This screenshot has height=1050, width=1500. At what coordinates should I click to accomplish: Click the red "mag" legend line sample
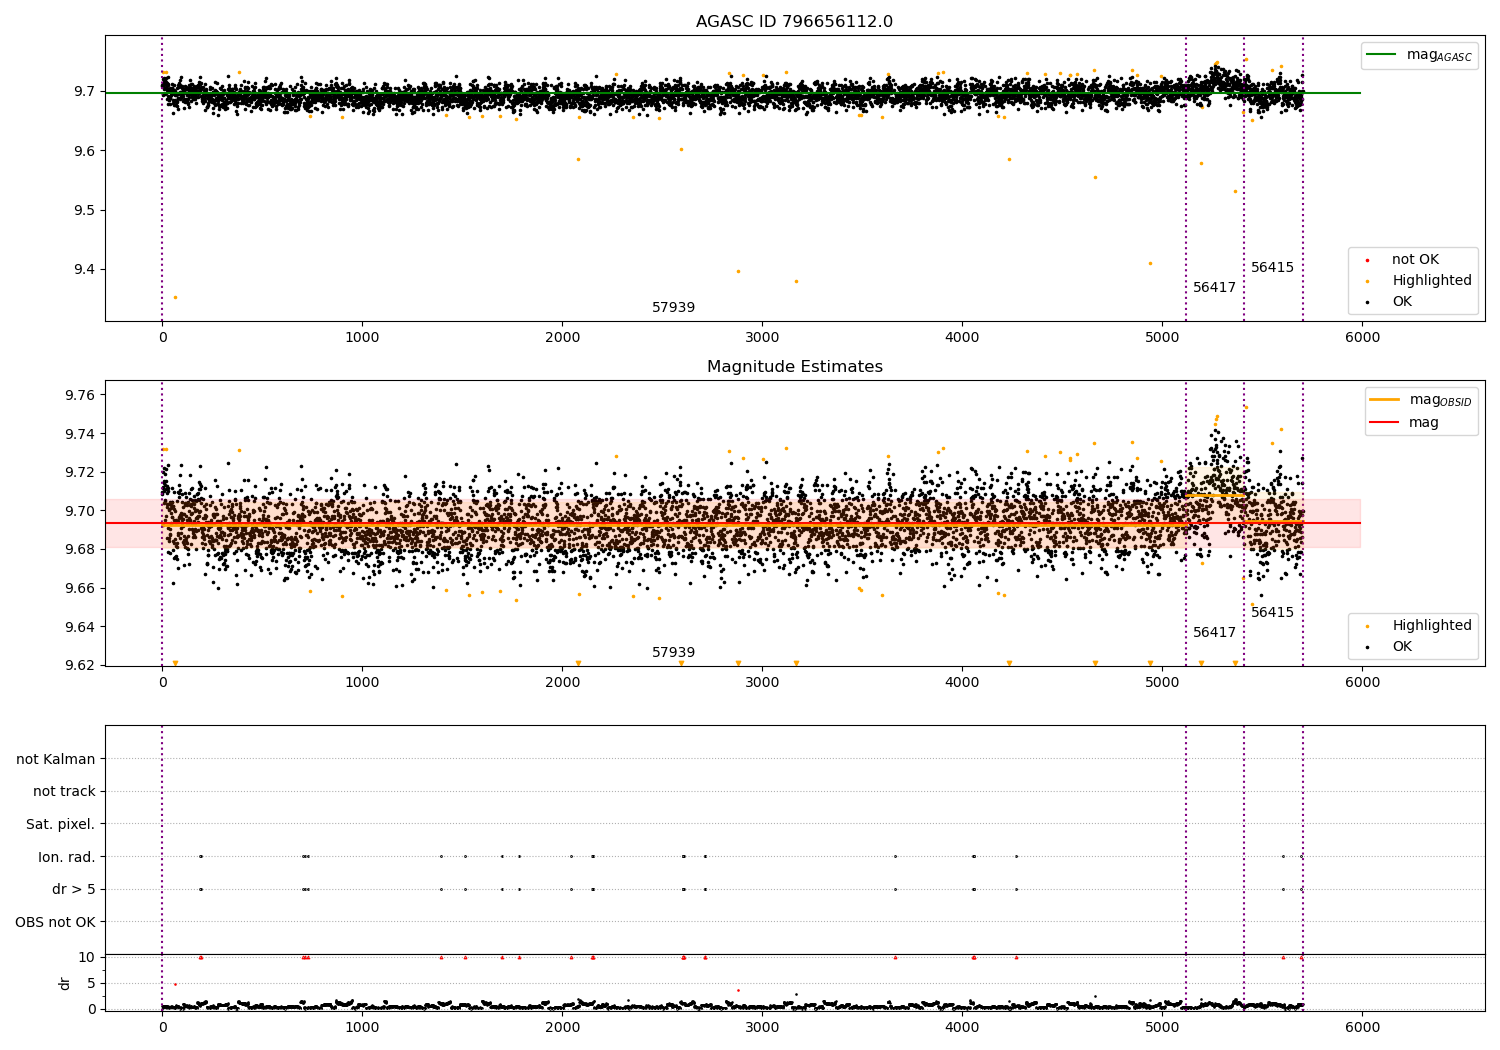click(x=1385, y=423)
